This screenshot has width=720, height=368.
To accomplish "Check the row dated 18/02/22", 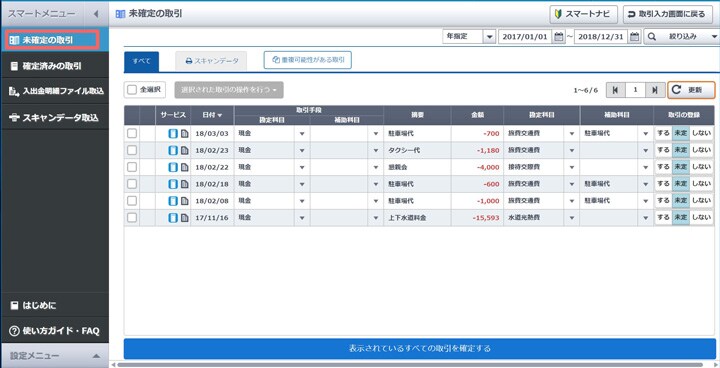I will pyautogui.click(x=132, y=167).
